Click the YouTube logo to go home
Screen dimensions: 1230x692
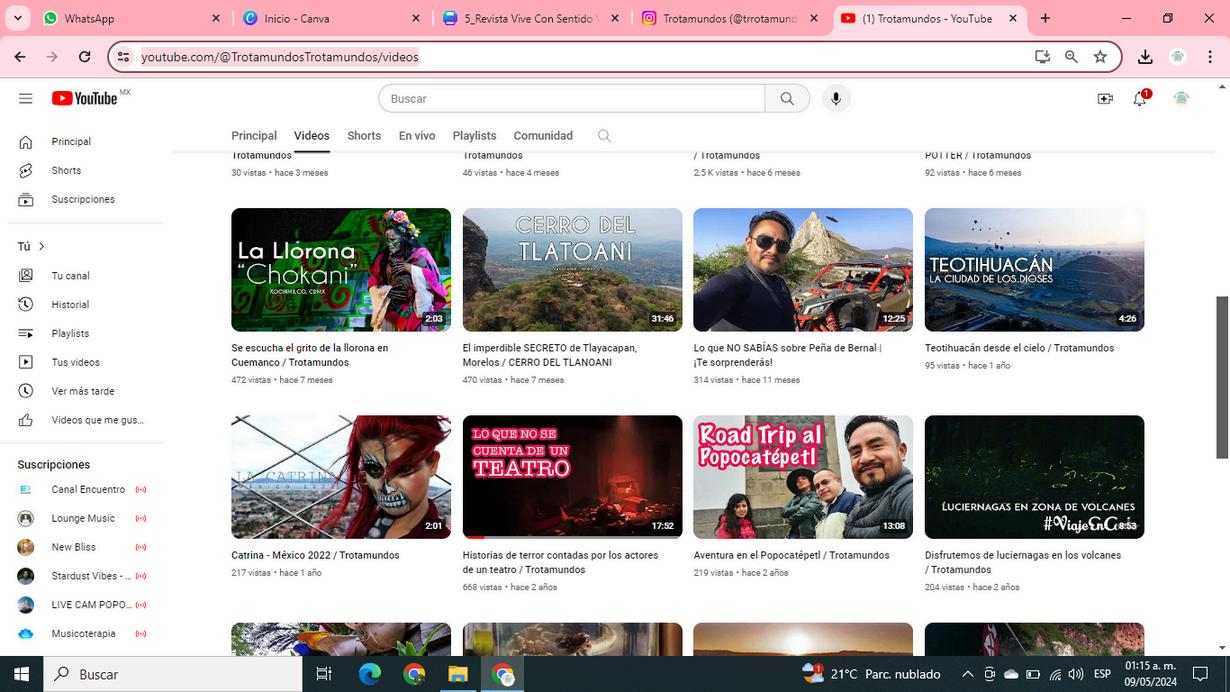click(x=85, y=98)
